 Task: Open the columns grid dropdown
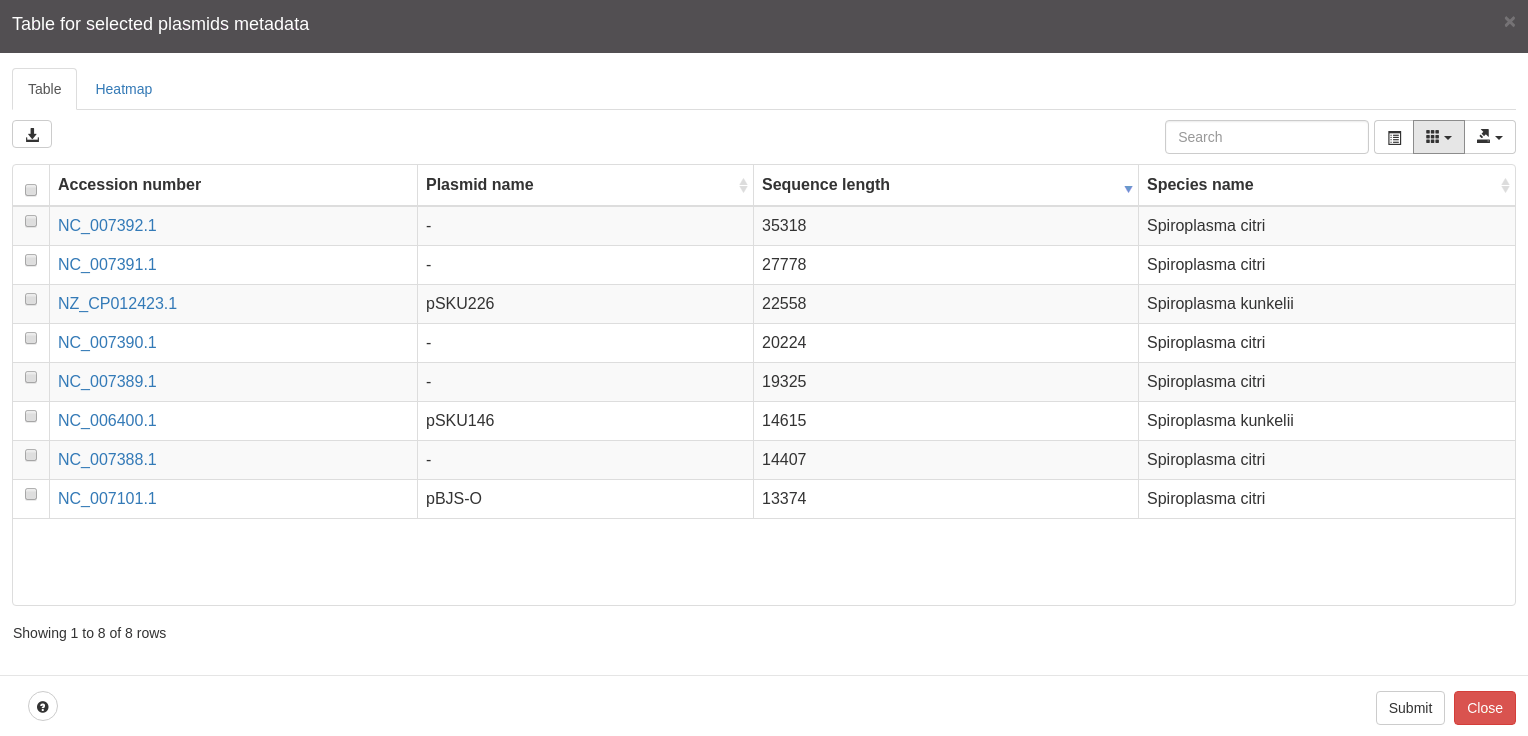1439,137
